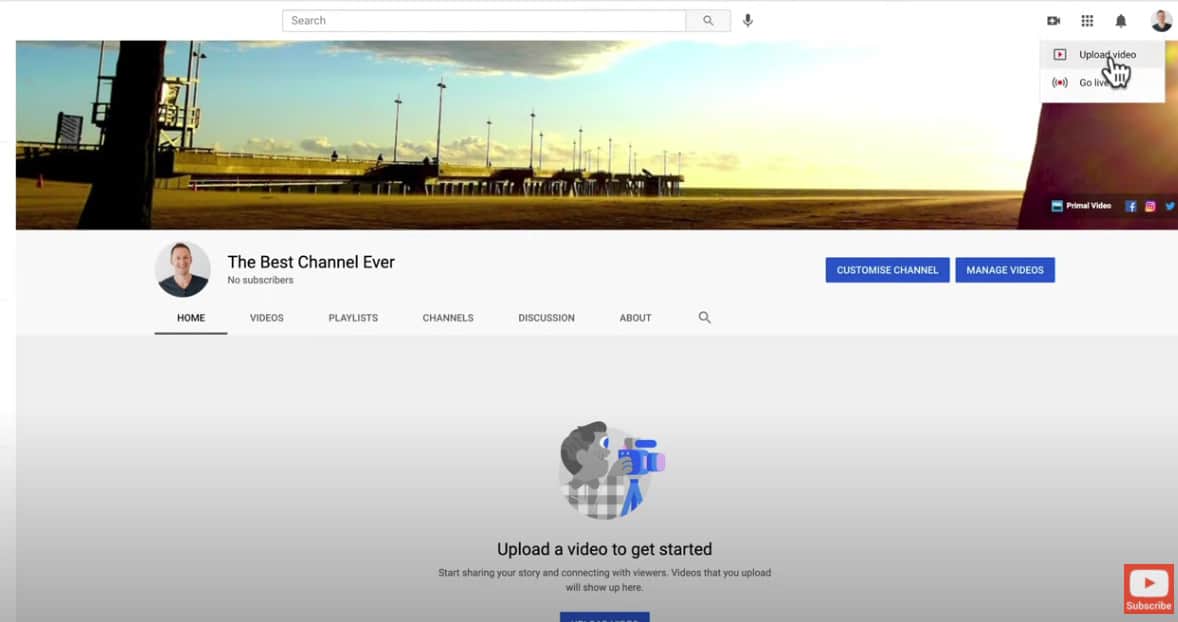Click the channel search icon beside About
The height and width of the screenshot is (622, 1178).
pyautogui.click(x=704, y=317)
